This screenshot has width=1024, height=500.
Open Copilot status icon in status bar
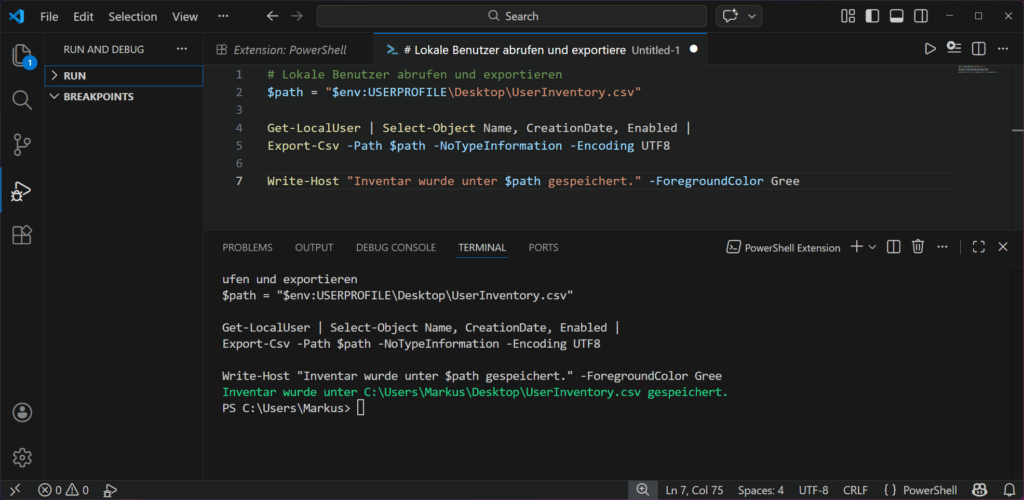(x=979, y=490)
